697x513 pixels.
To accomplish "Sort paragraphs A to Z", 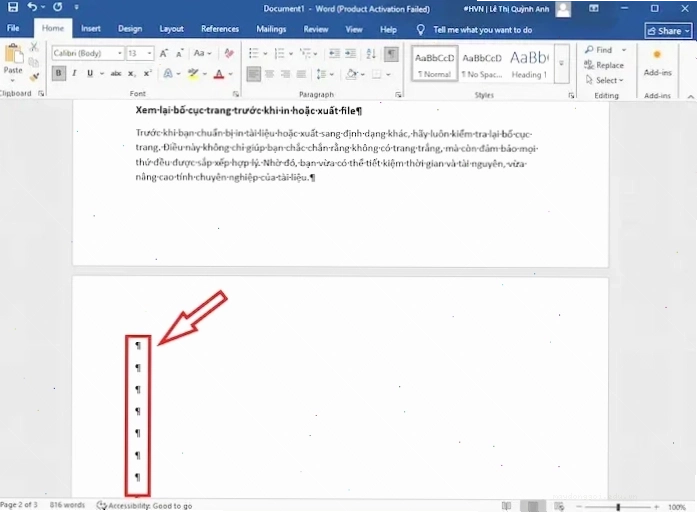I will (371, 54).
